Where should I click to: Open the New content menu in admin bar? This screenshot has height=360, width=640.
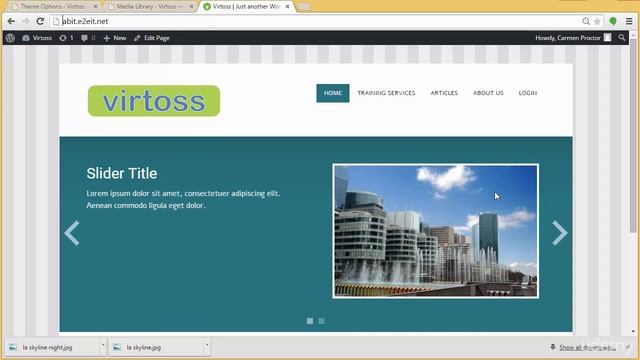pos(115,38)
